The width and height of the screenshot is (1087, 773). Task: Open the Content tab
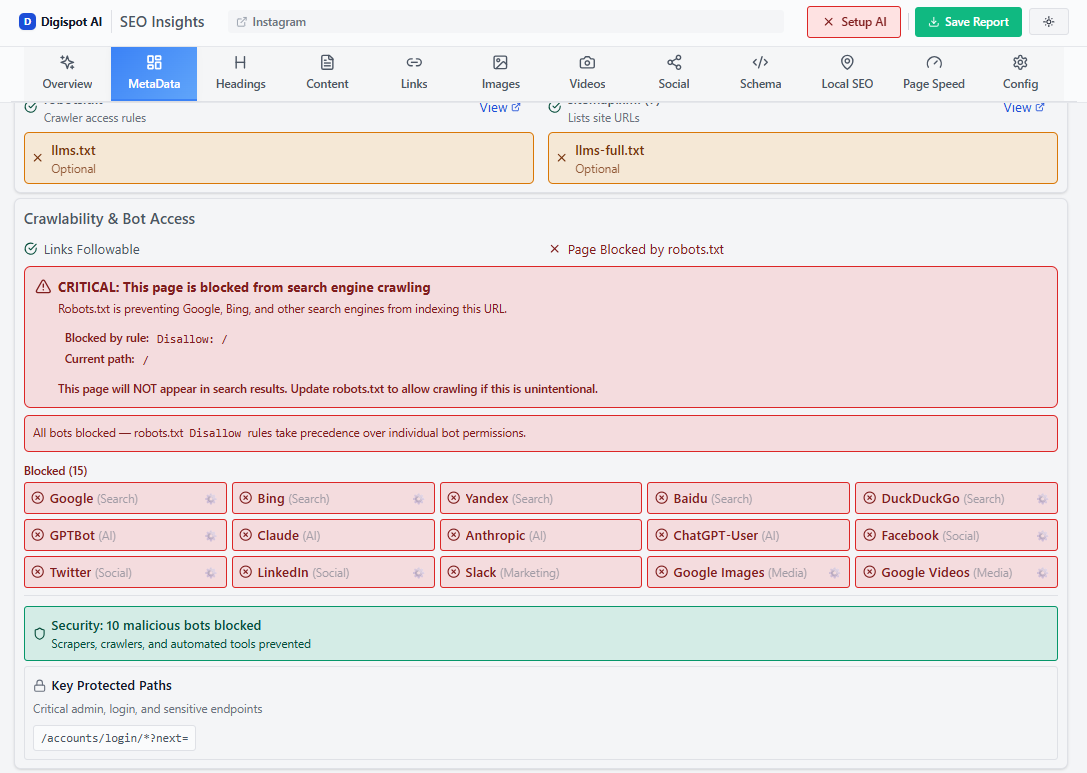(x=327, y=73)
